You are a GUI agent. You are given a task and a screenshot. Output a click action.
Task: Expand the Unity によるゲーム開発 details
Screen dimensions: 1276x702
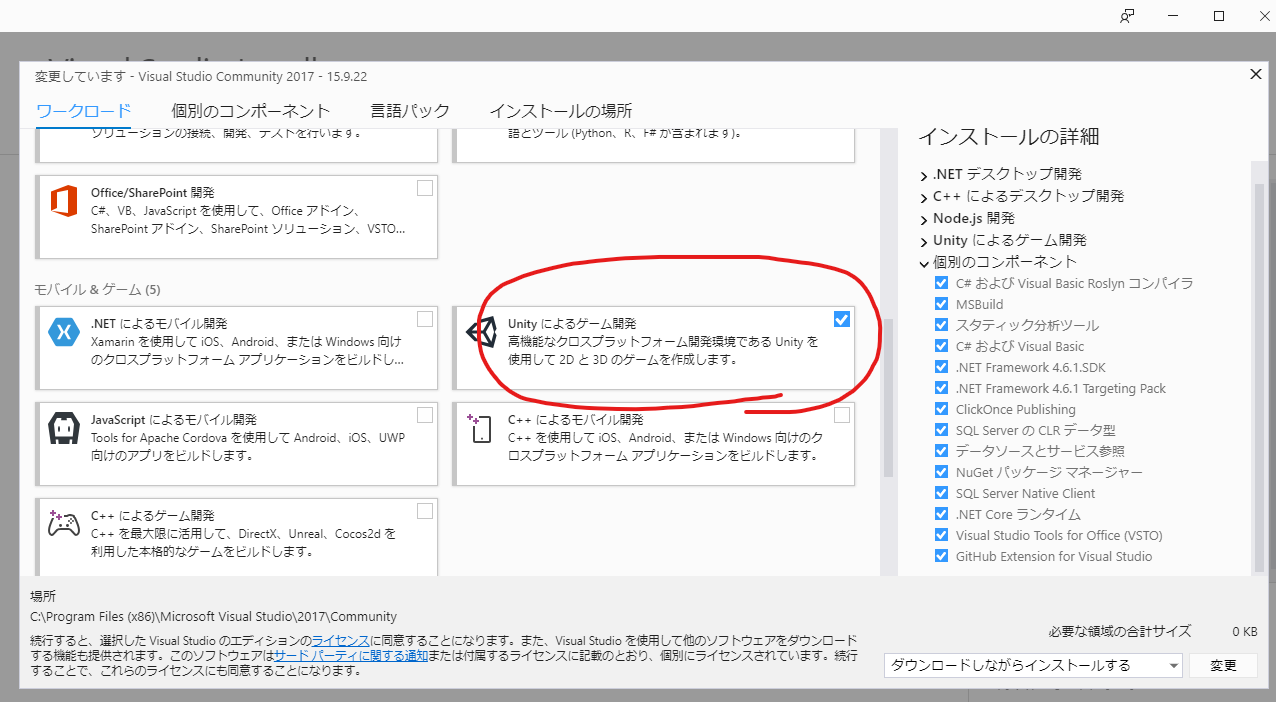[923, 241]
